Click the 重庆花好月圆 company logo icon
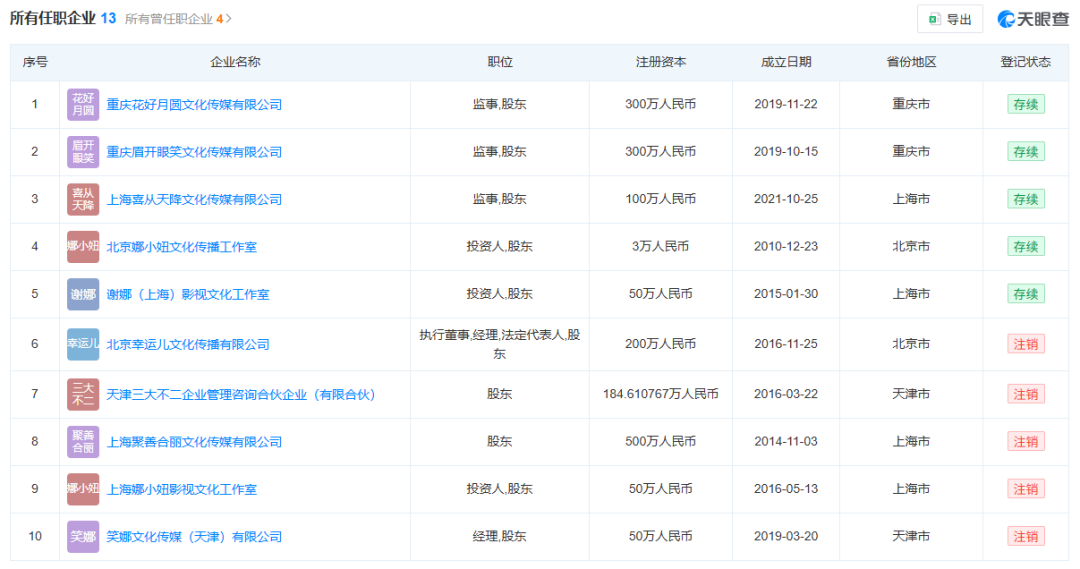1080x569 pixels. 83,105
